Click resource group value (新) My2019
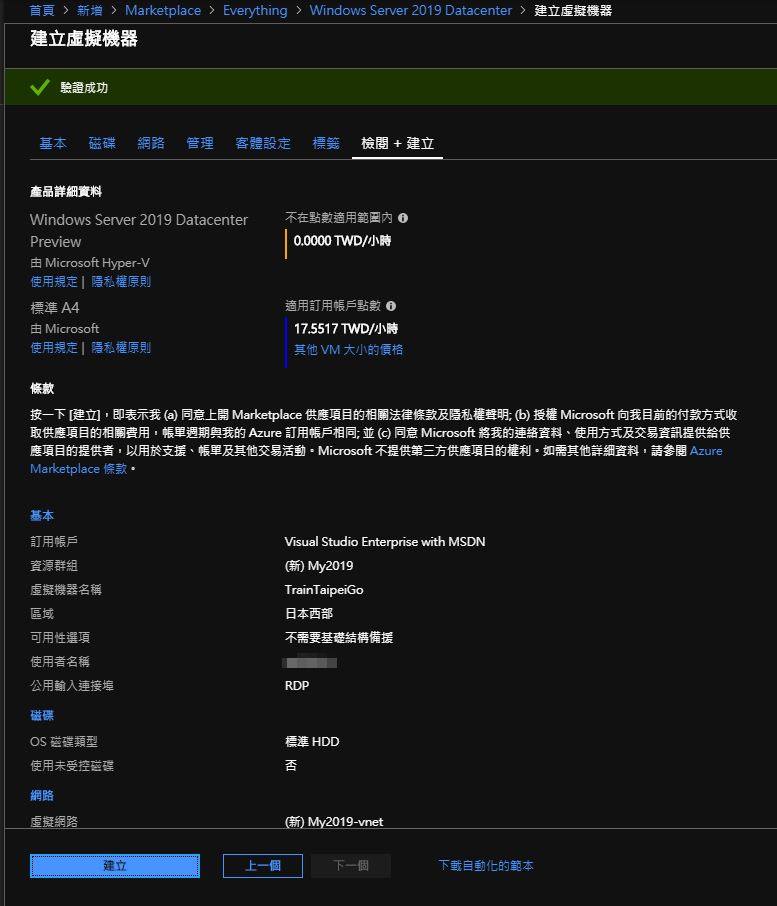Image resolution: width=777 pixels, height=906 pixels. pyautogui.click(x=319, y=566)
